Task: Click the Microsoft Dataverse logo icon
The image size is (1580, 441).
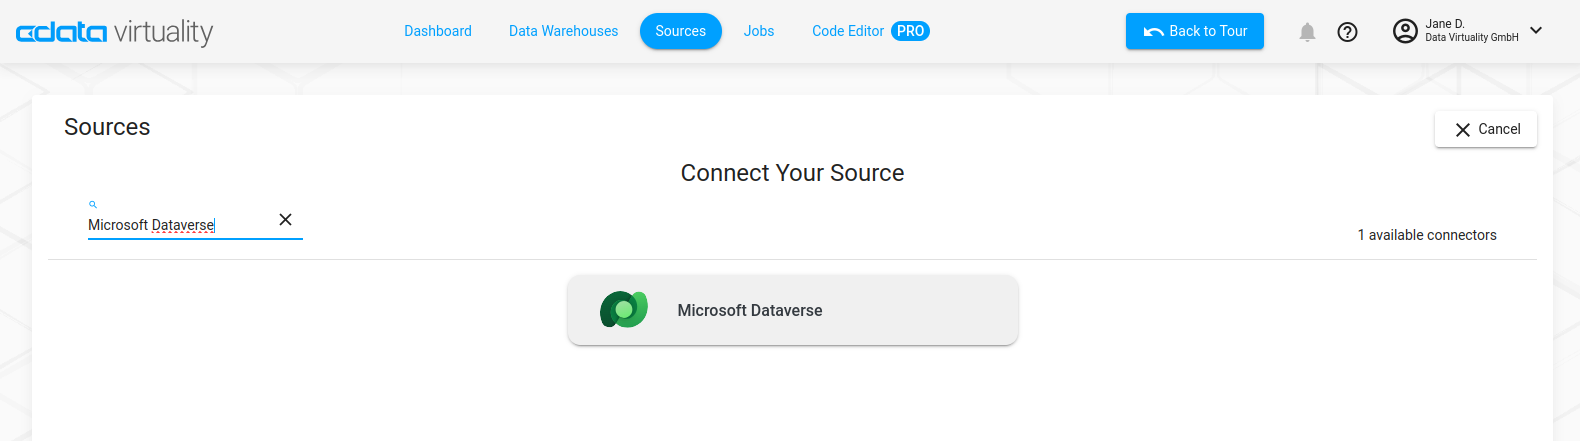Action: (624, 310)
